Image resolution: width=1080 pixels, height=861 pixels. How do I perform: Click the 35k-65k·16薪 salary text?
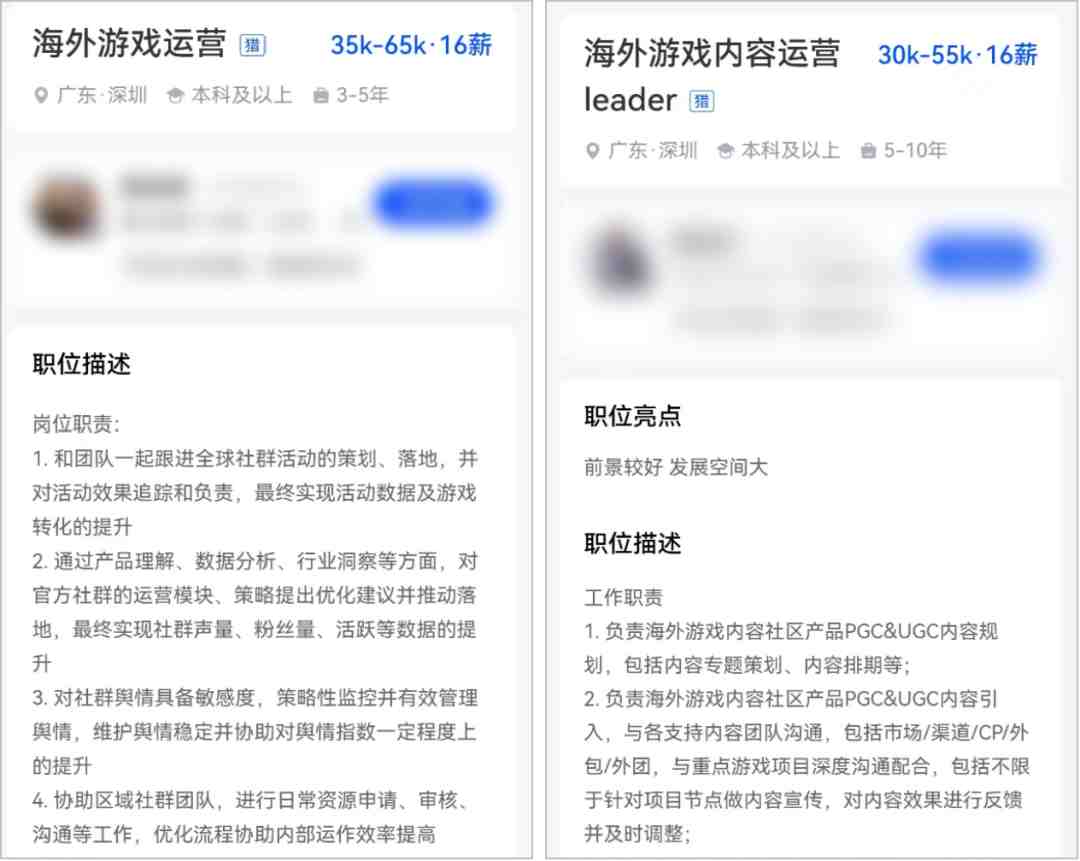click(x=411, y=45)
